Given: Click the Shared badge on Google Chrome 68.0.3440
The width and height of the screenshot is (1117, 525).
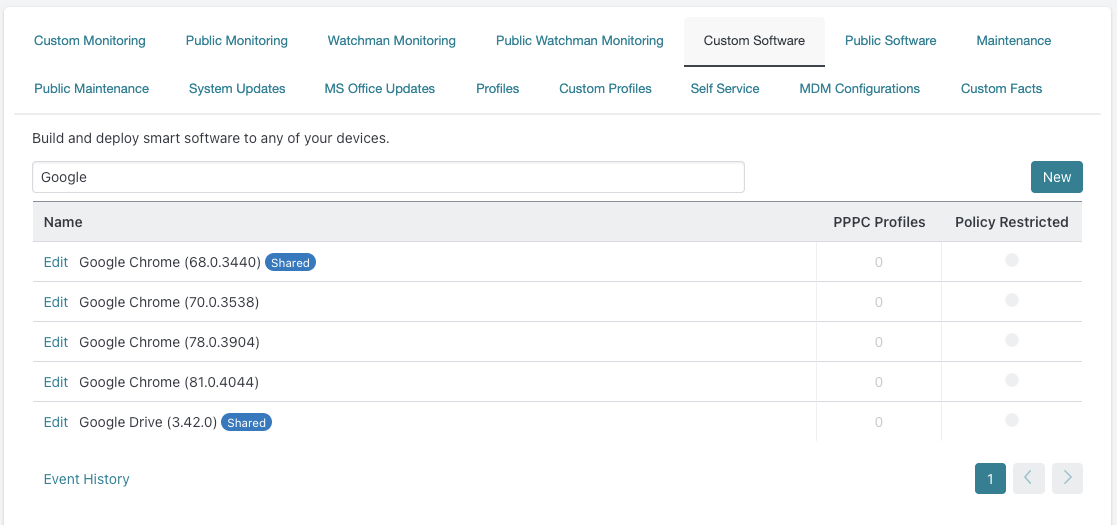Looking at the screenshot, I should click(x=290, y=262).
